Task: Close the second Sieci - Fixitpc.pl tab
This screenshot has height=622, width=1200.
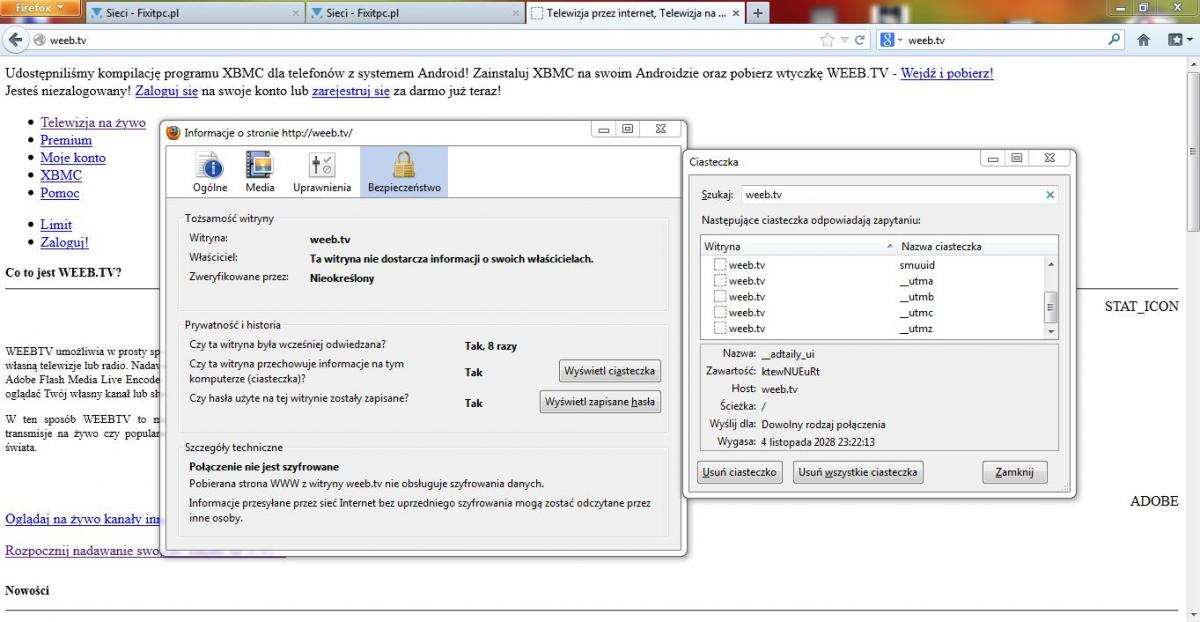Action: [516, 14]
